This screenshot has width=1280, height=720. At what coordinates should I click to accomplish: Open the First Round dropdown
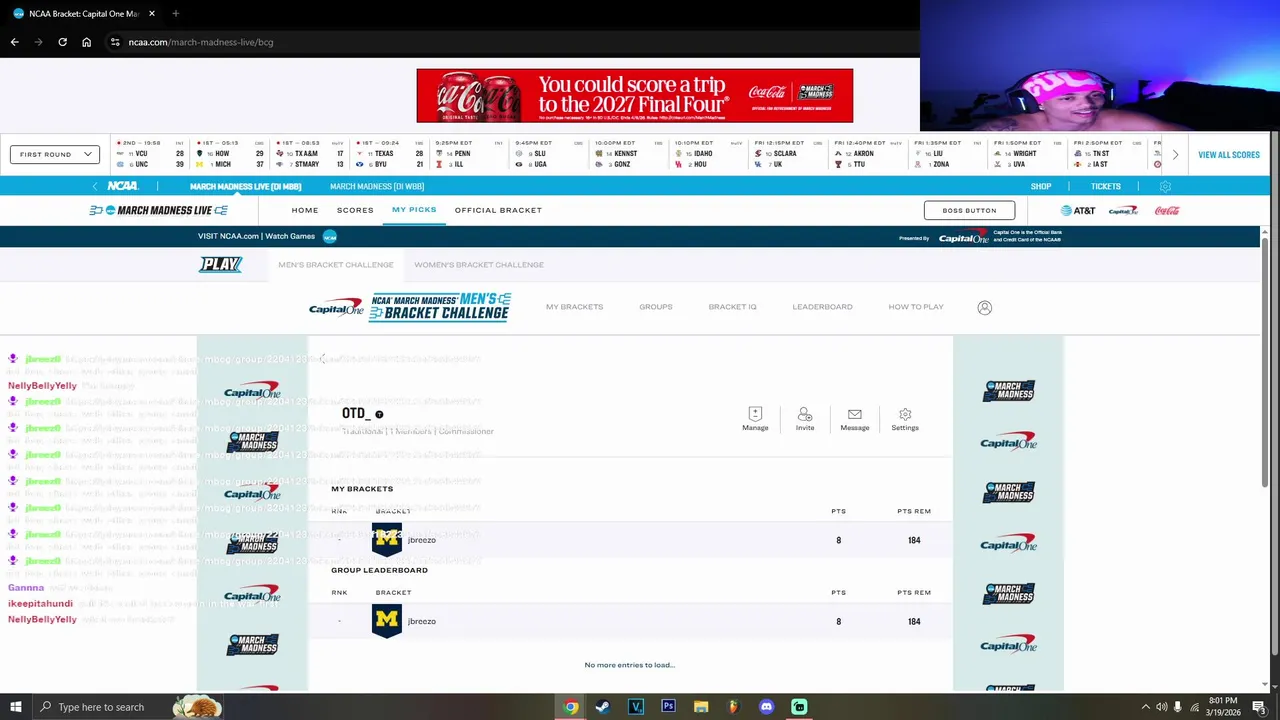pos(55,154)
